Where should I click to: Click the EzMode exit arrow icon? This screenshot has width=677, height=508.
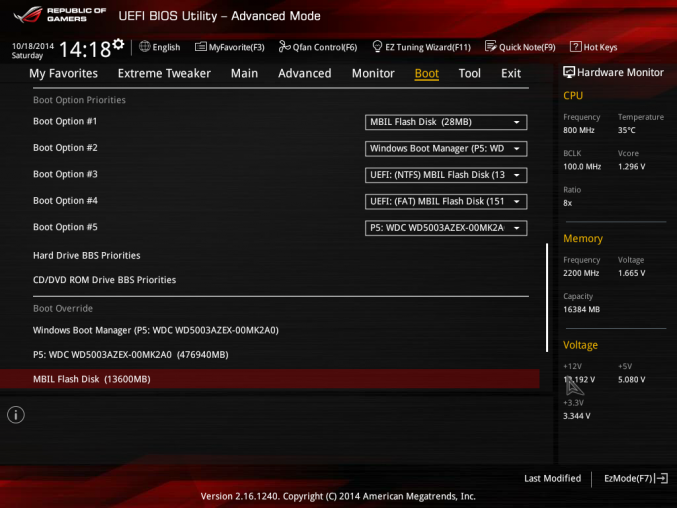point(662,478)
